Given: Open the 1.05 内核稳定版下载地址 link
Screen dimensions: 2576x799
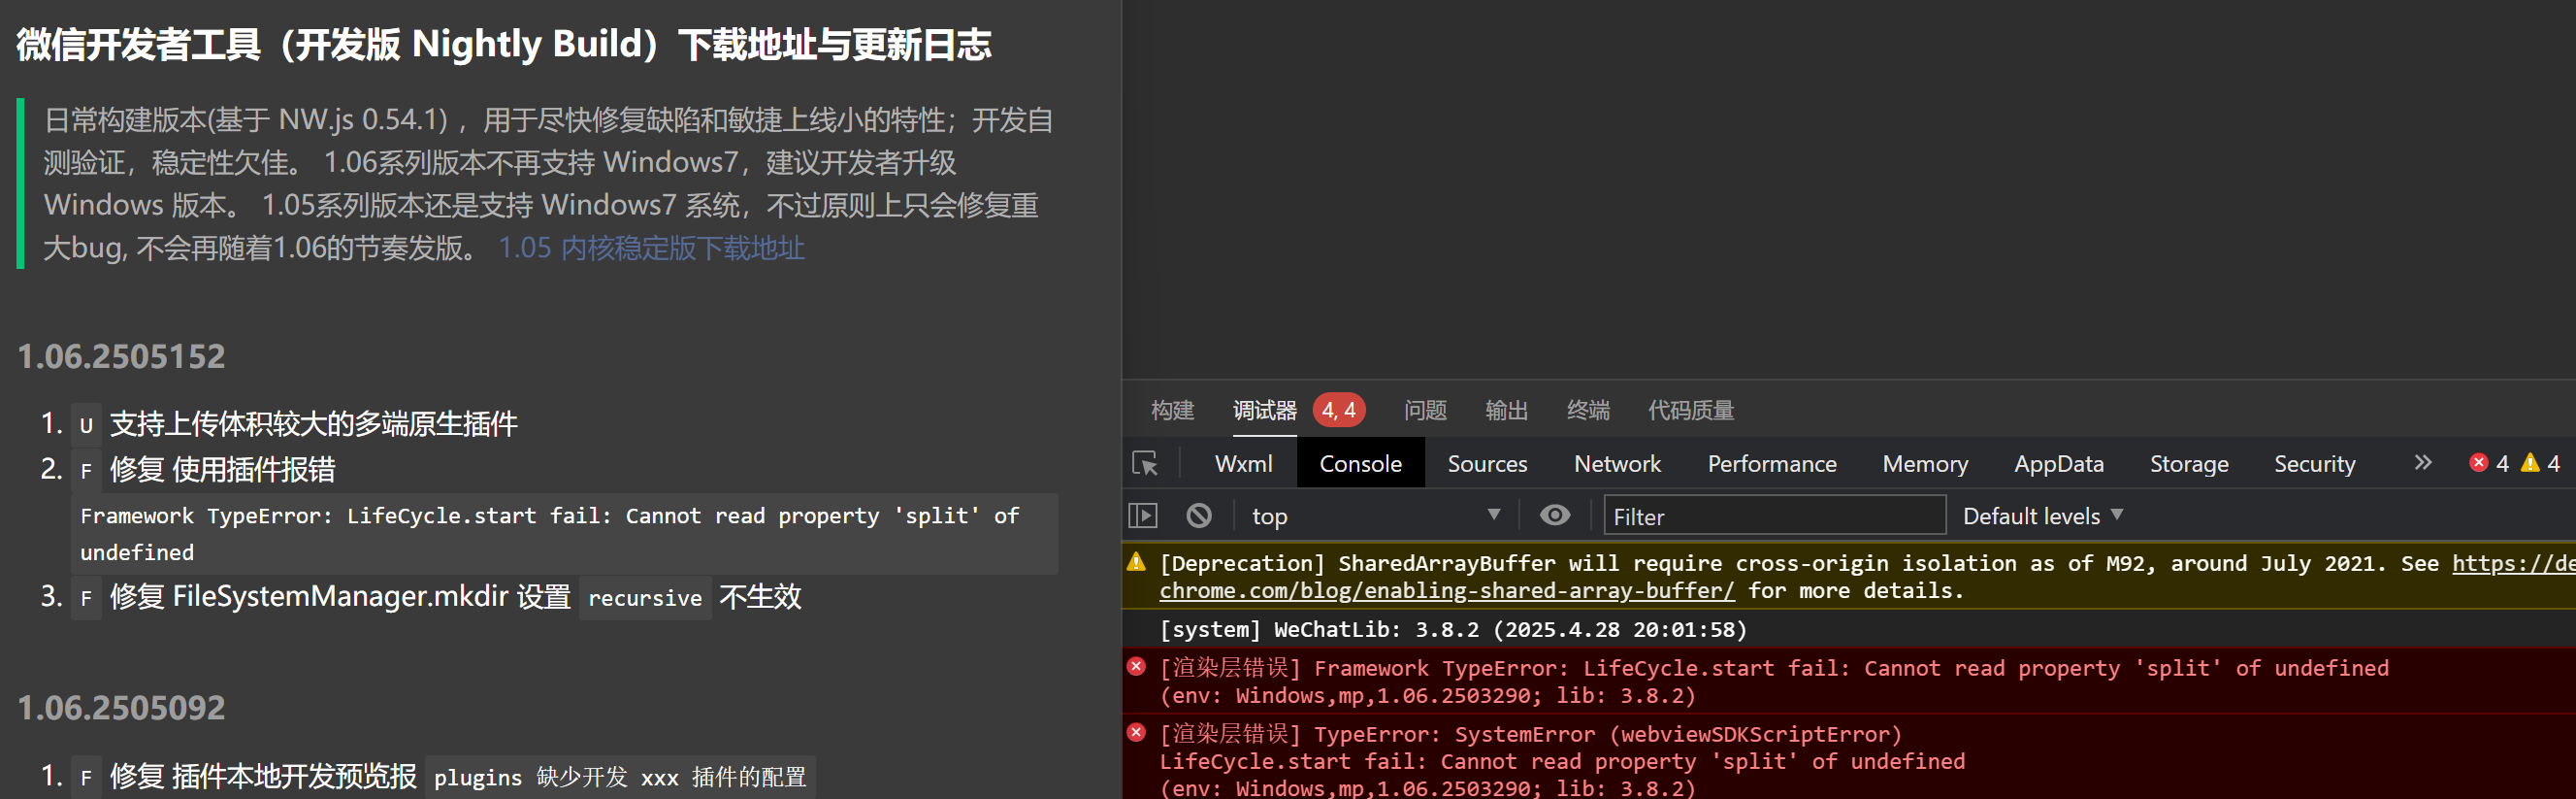Looking at the screenshot, I should click(x=651, y=248).
